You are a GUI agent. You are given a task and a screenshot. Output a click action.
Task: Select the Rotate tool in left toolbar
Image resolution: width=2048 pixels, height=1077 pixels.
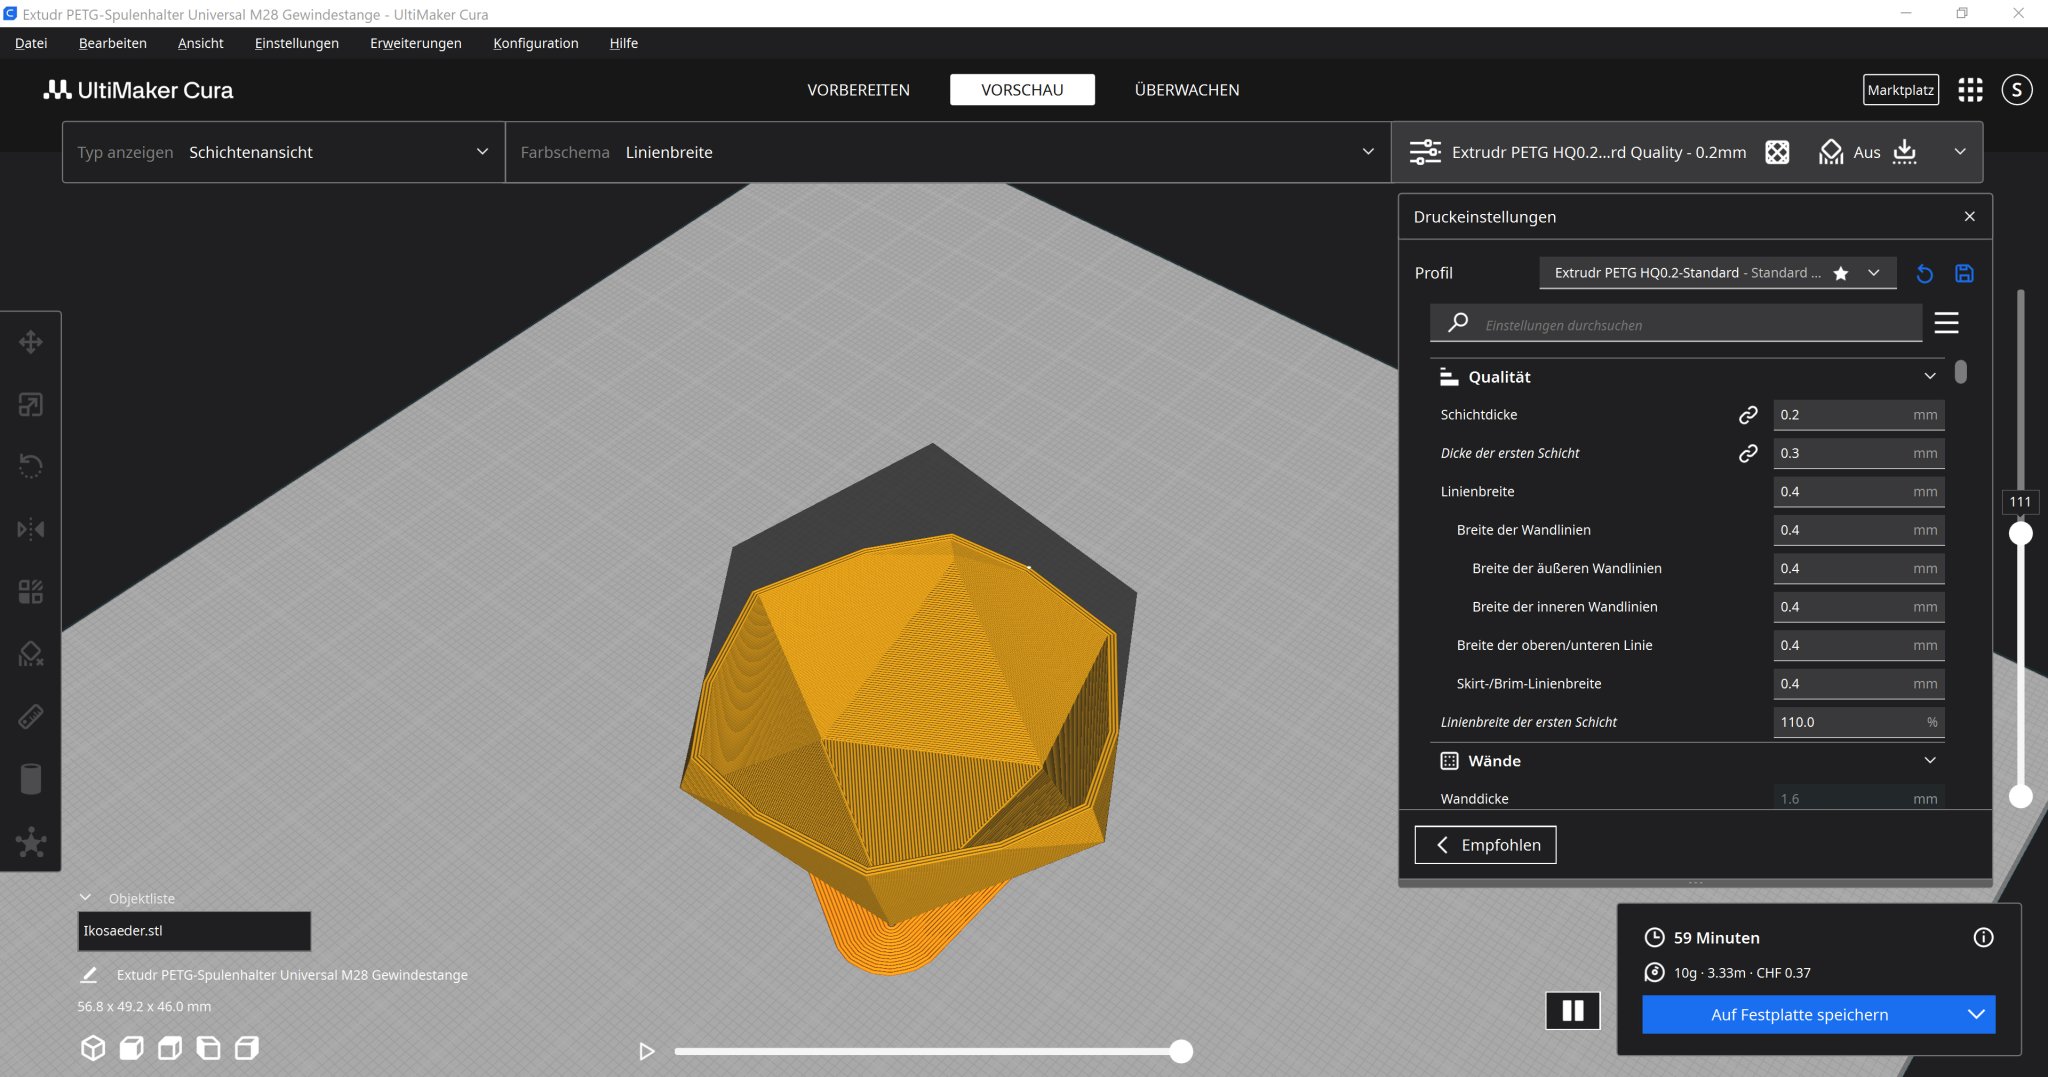tap(30, 466)
